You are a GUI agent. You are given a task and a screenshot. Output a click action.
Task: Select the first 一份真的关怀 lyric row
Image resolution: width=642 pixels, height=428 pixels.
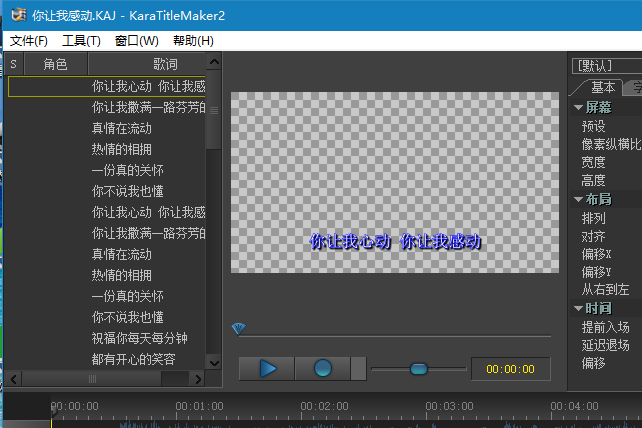coord(106,170)
